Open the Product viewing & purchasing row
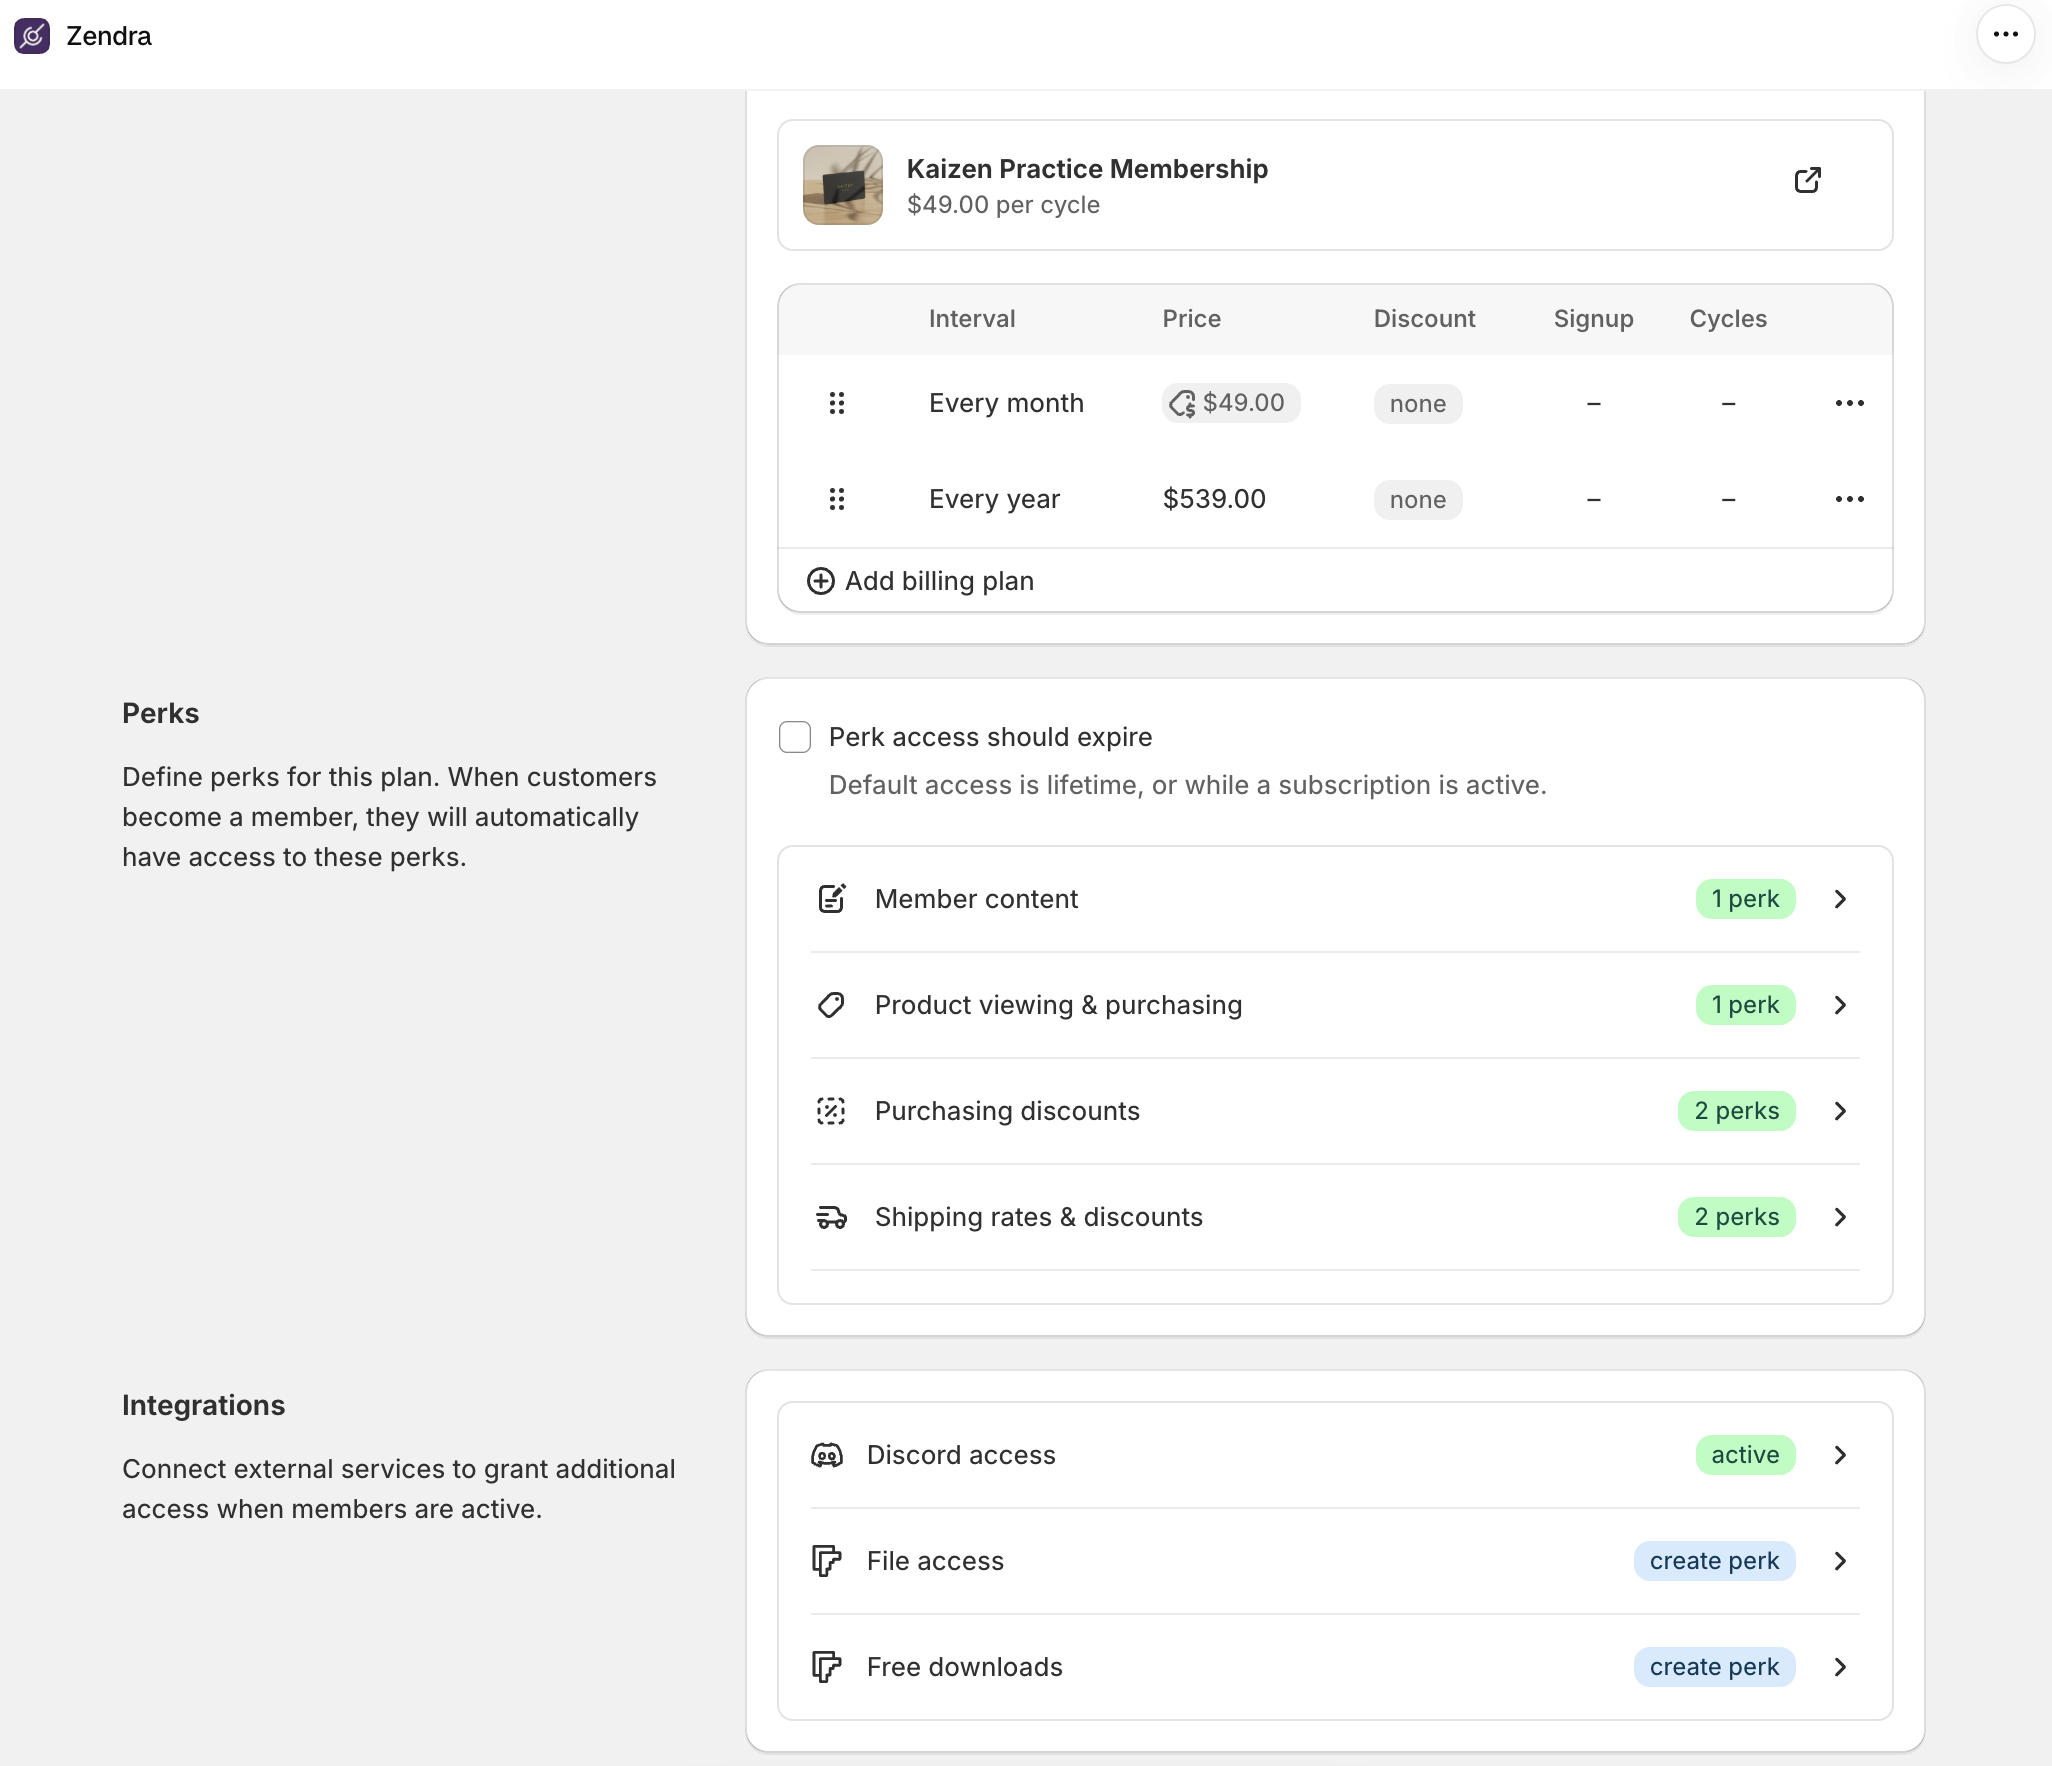The width and height of the screenshot is (2052, 1766). pyautogui.click(x=1335, y=1005)
